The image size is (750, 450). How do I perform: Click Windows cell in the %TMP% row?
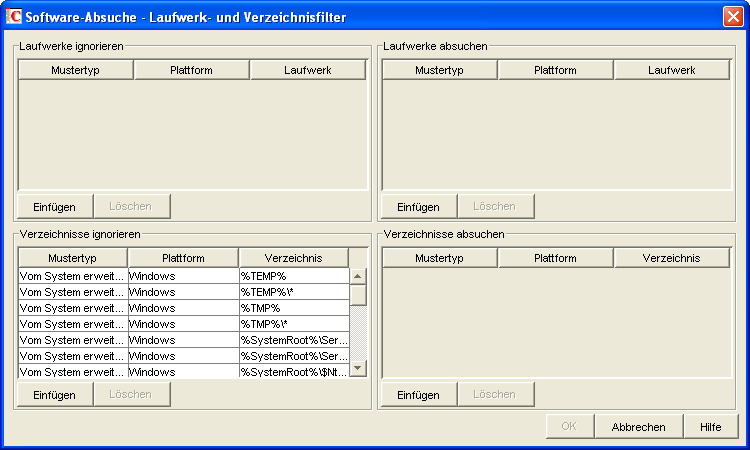(x=183, y=308)
